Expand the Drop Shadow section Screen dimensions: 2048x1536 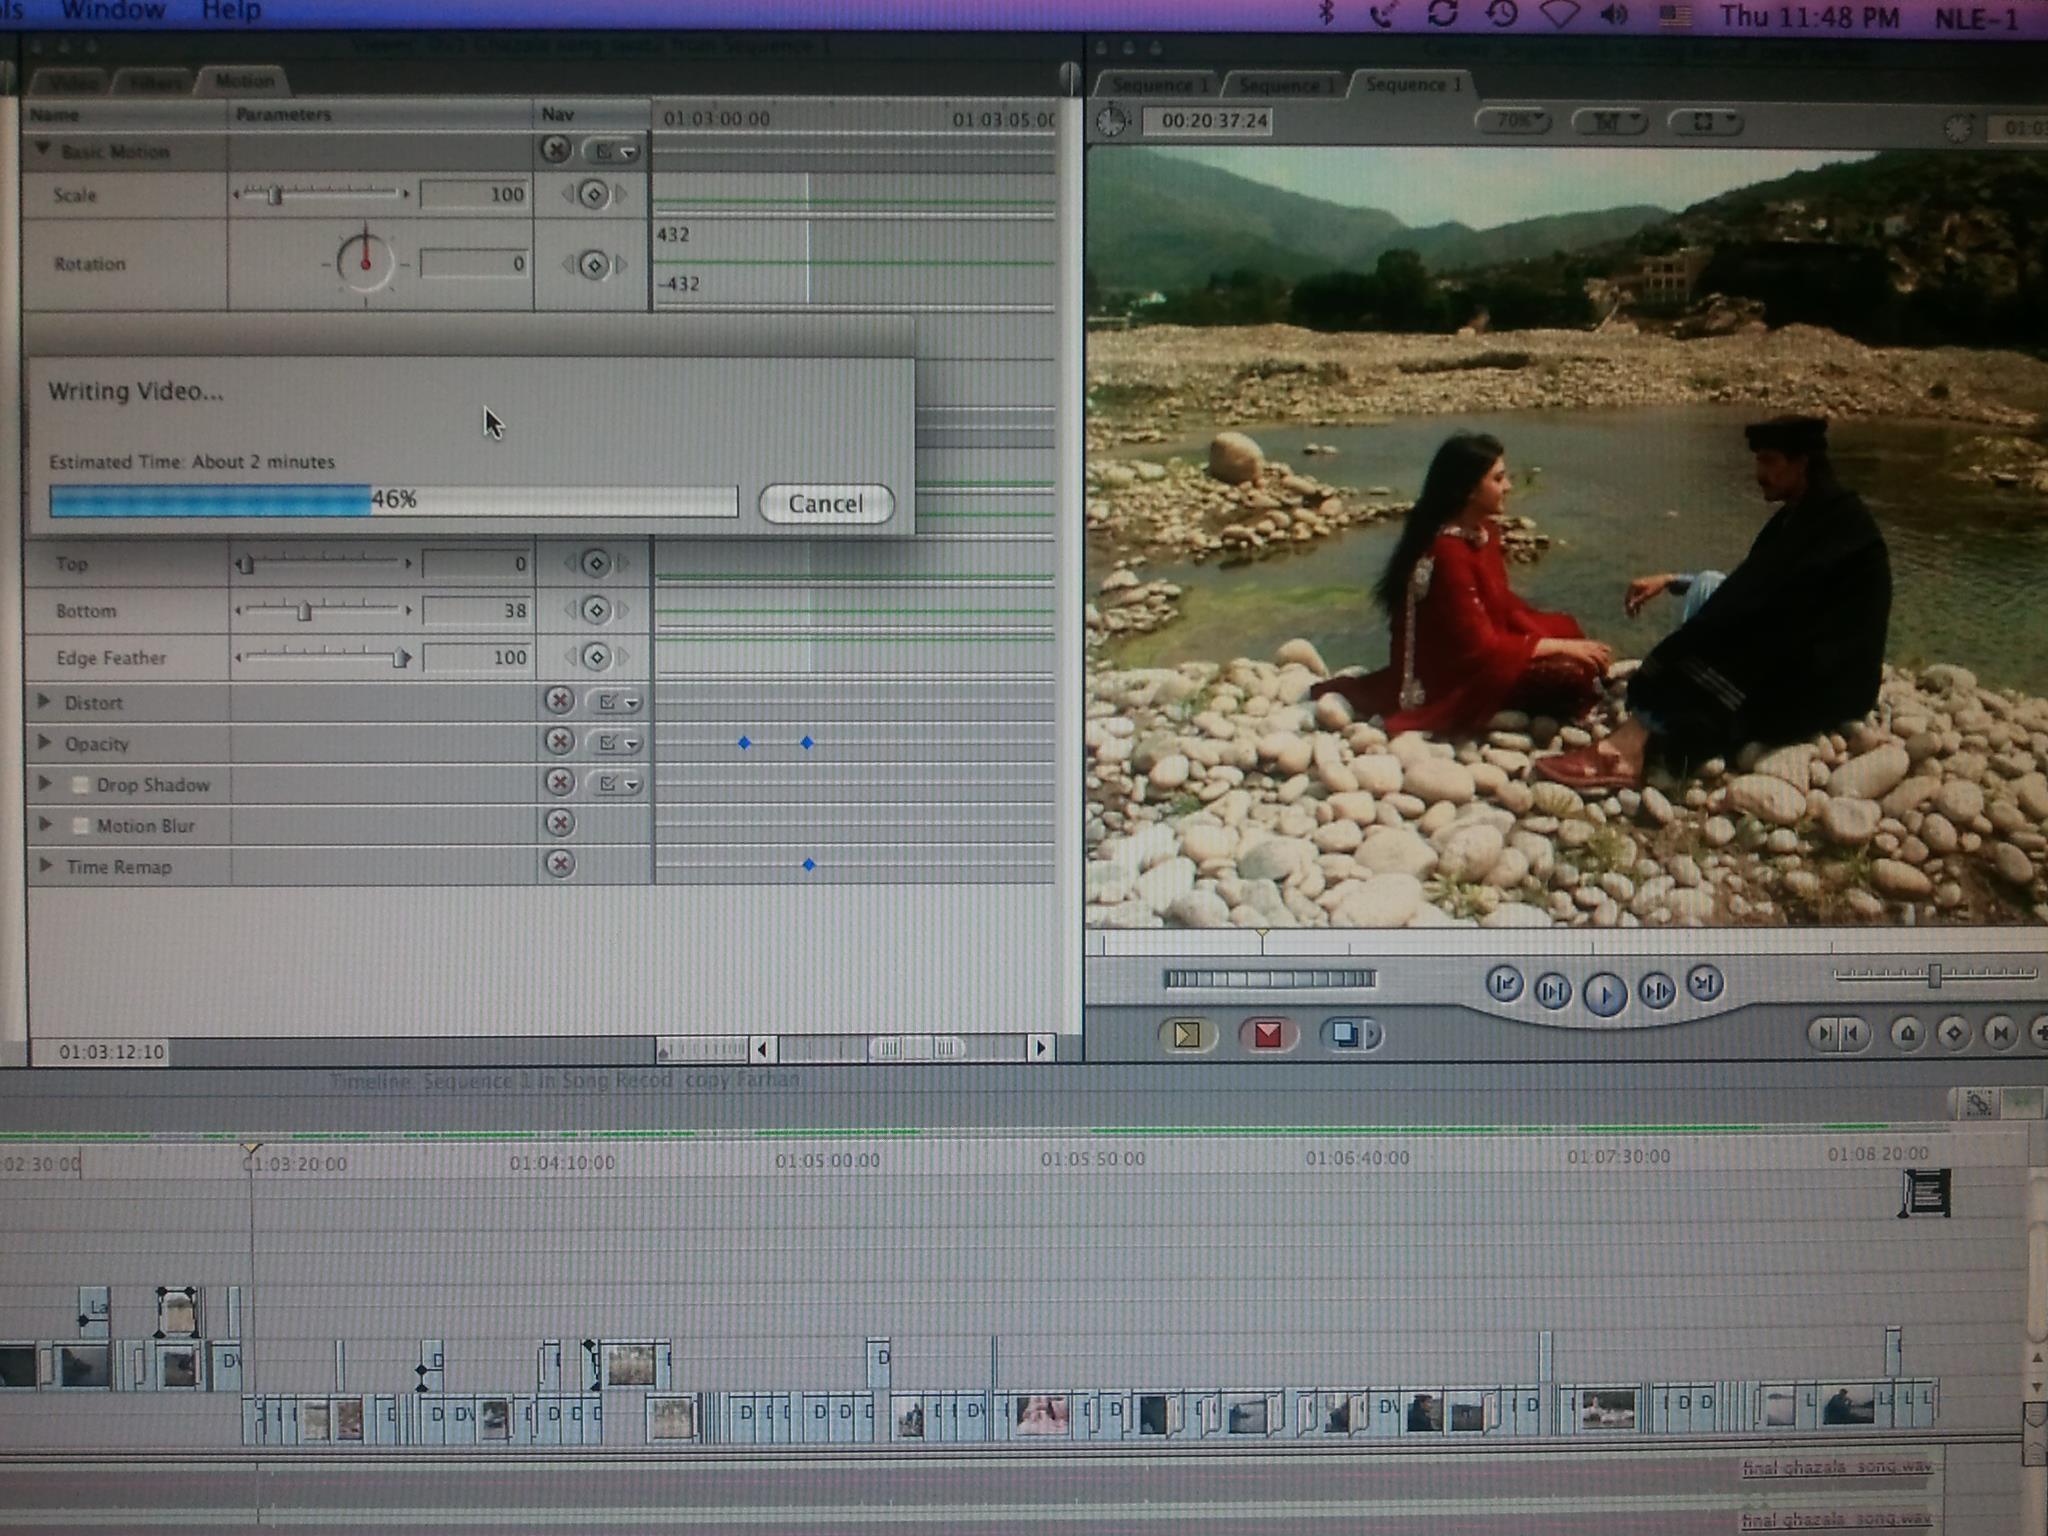point(44,784)
